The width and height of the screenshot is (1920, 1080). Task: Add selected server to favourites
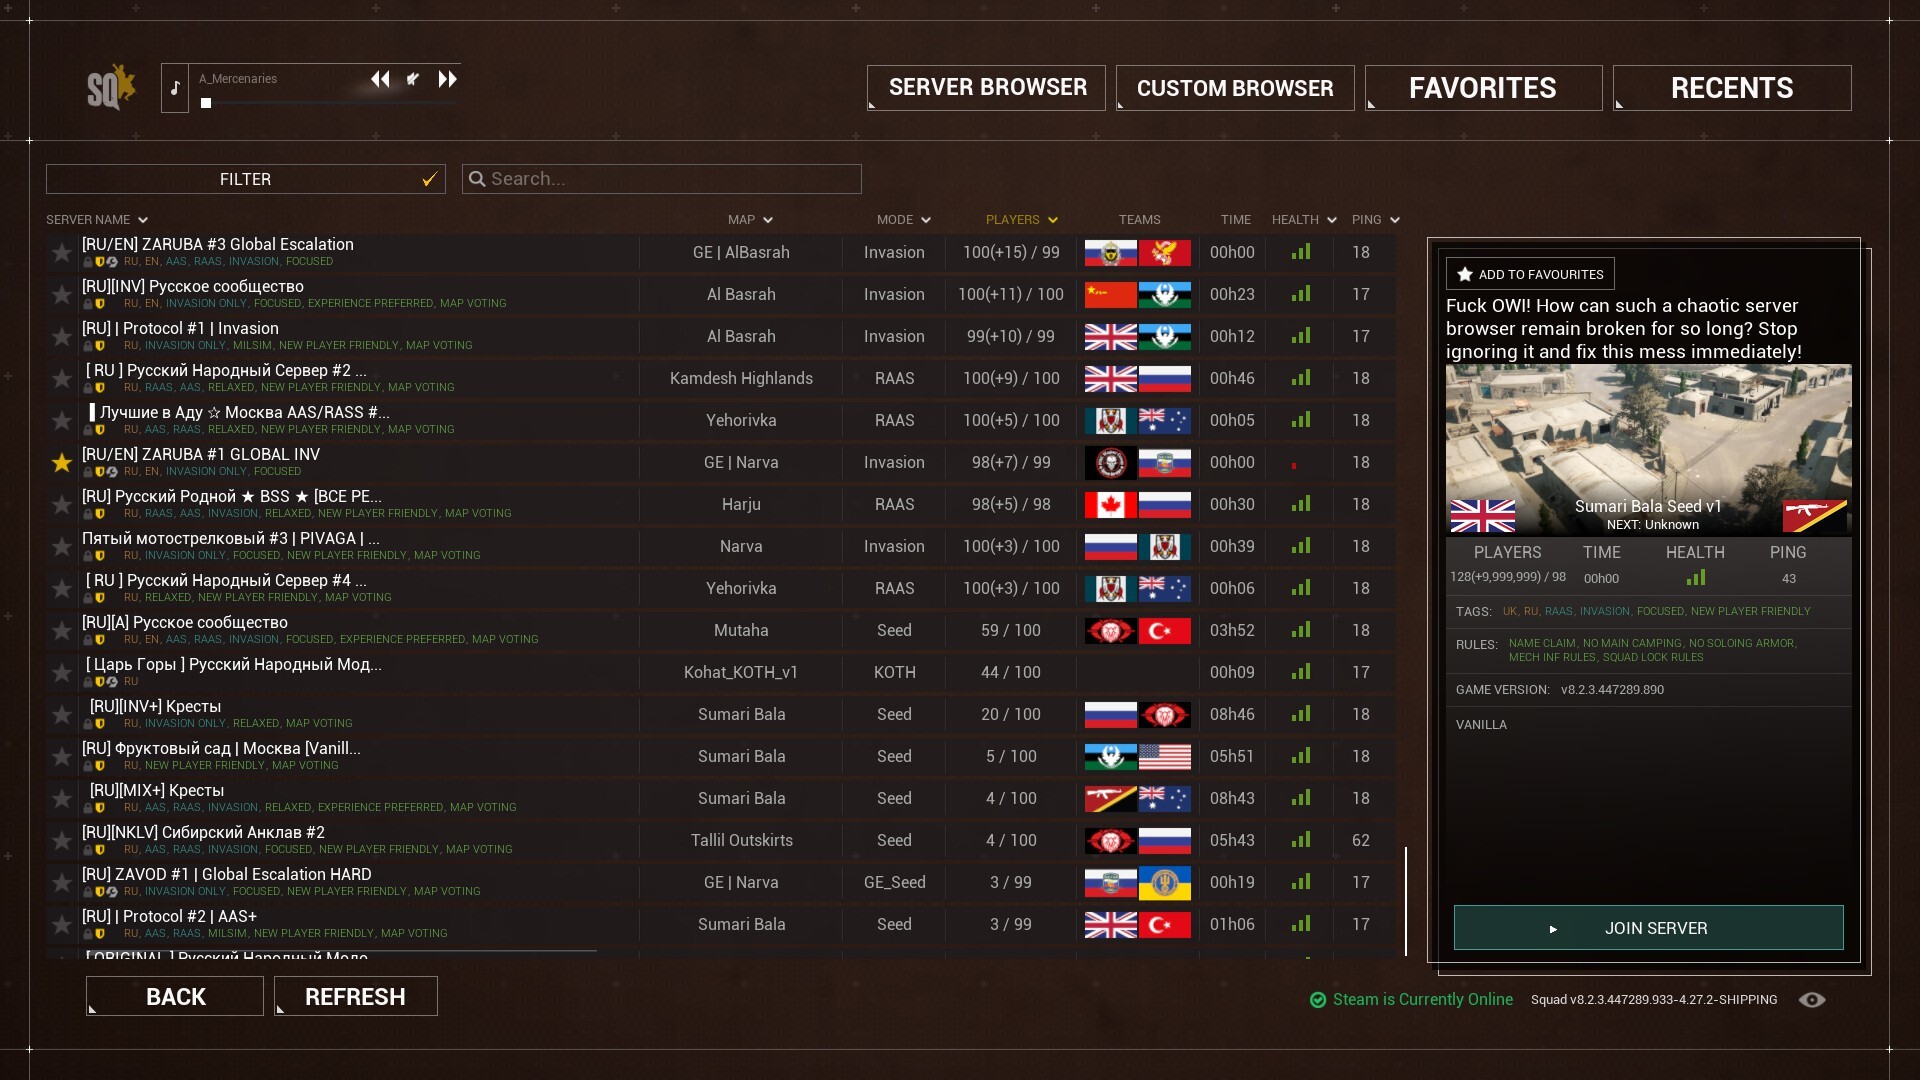click(1530, 274)
